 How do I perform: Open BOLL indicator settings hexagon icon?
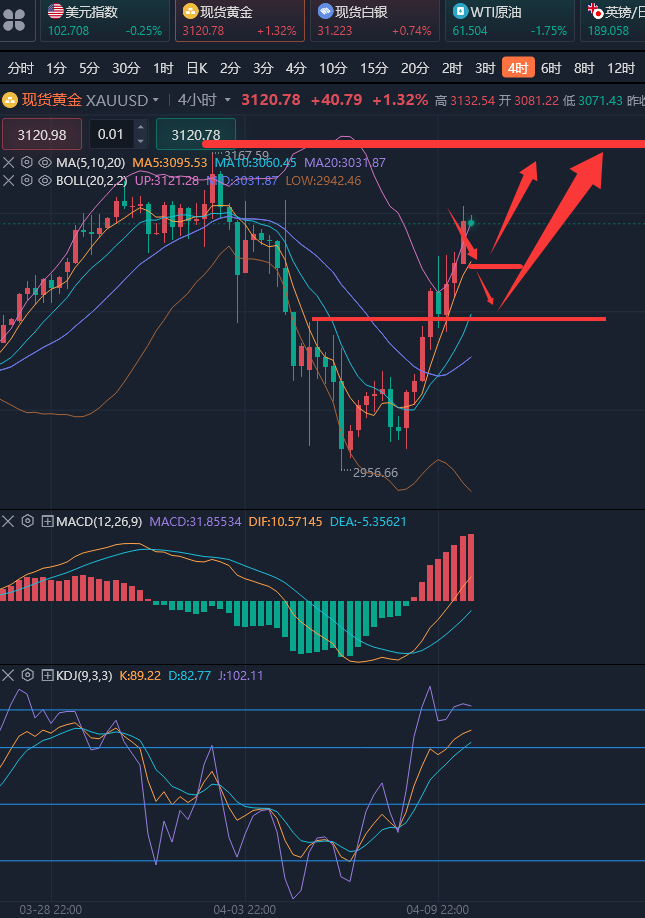click(x=26, y=180)
